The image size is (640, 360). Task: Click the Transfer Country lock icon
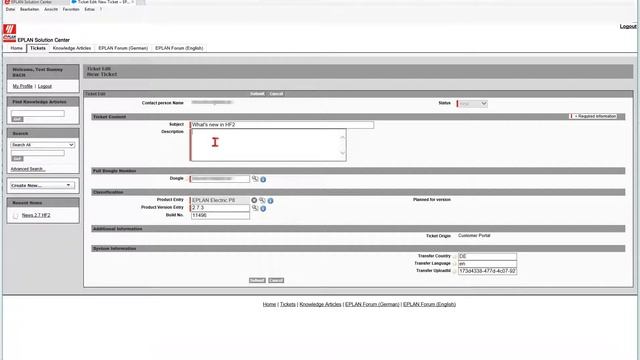click(x=454, y=257)
